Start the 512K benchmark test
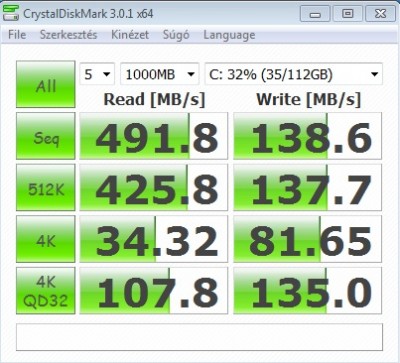 coord(46,187)
